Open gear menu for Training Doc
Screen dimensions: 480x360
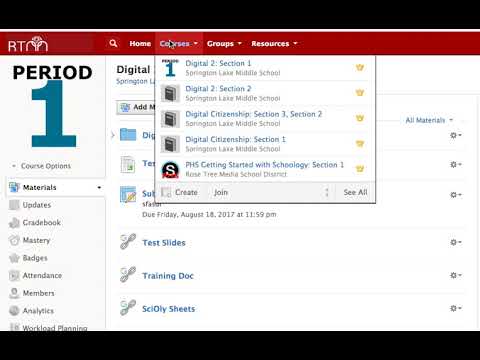point(455,275)
